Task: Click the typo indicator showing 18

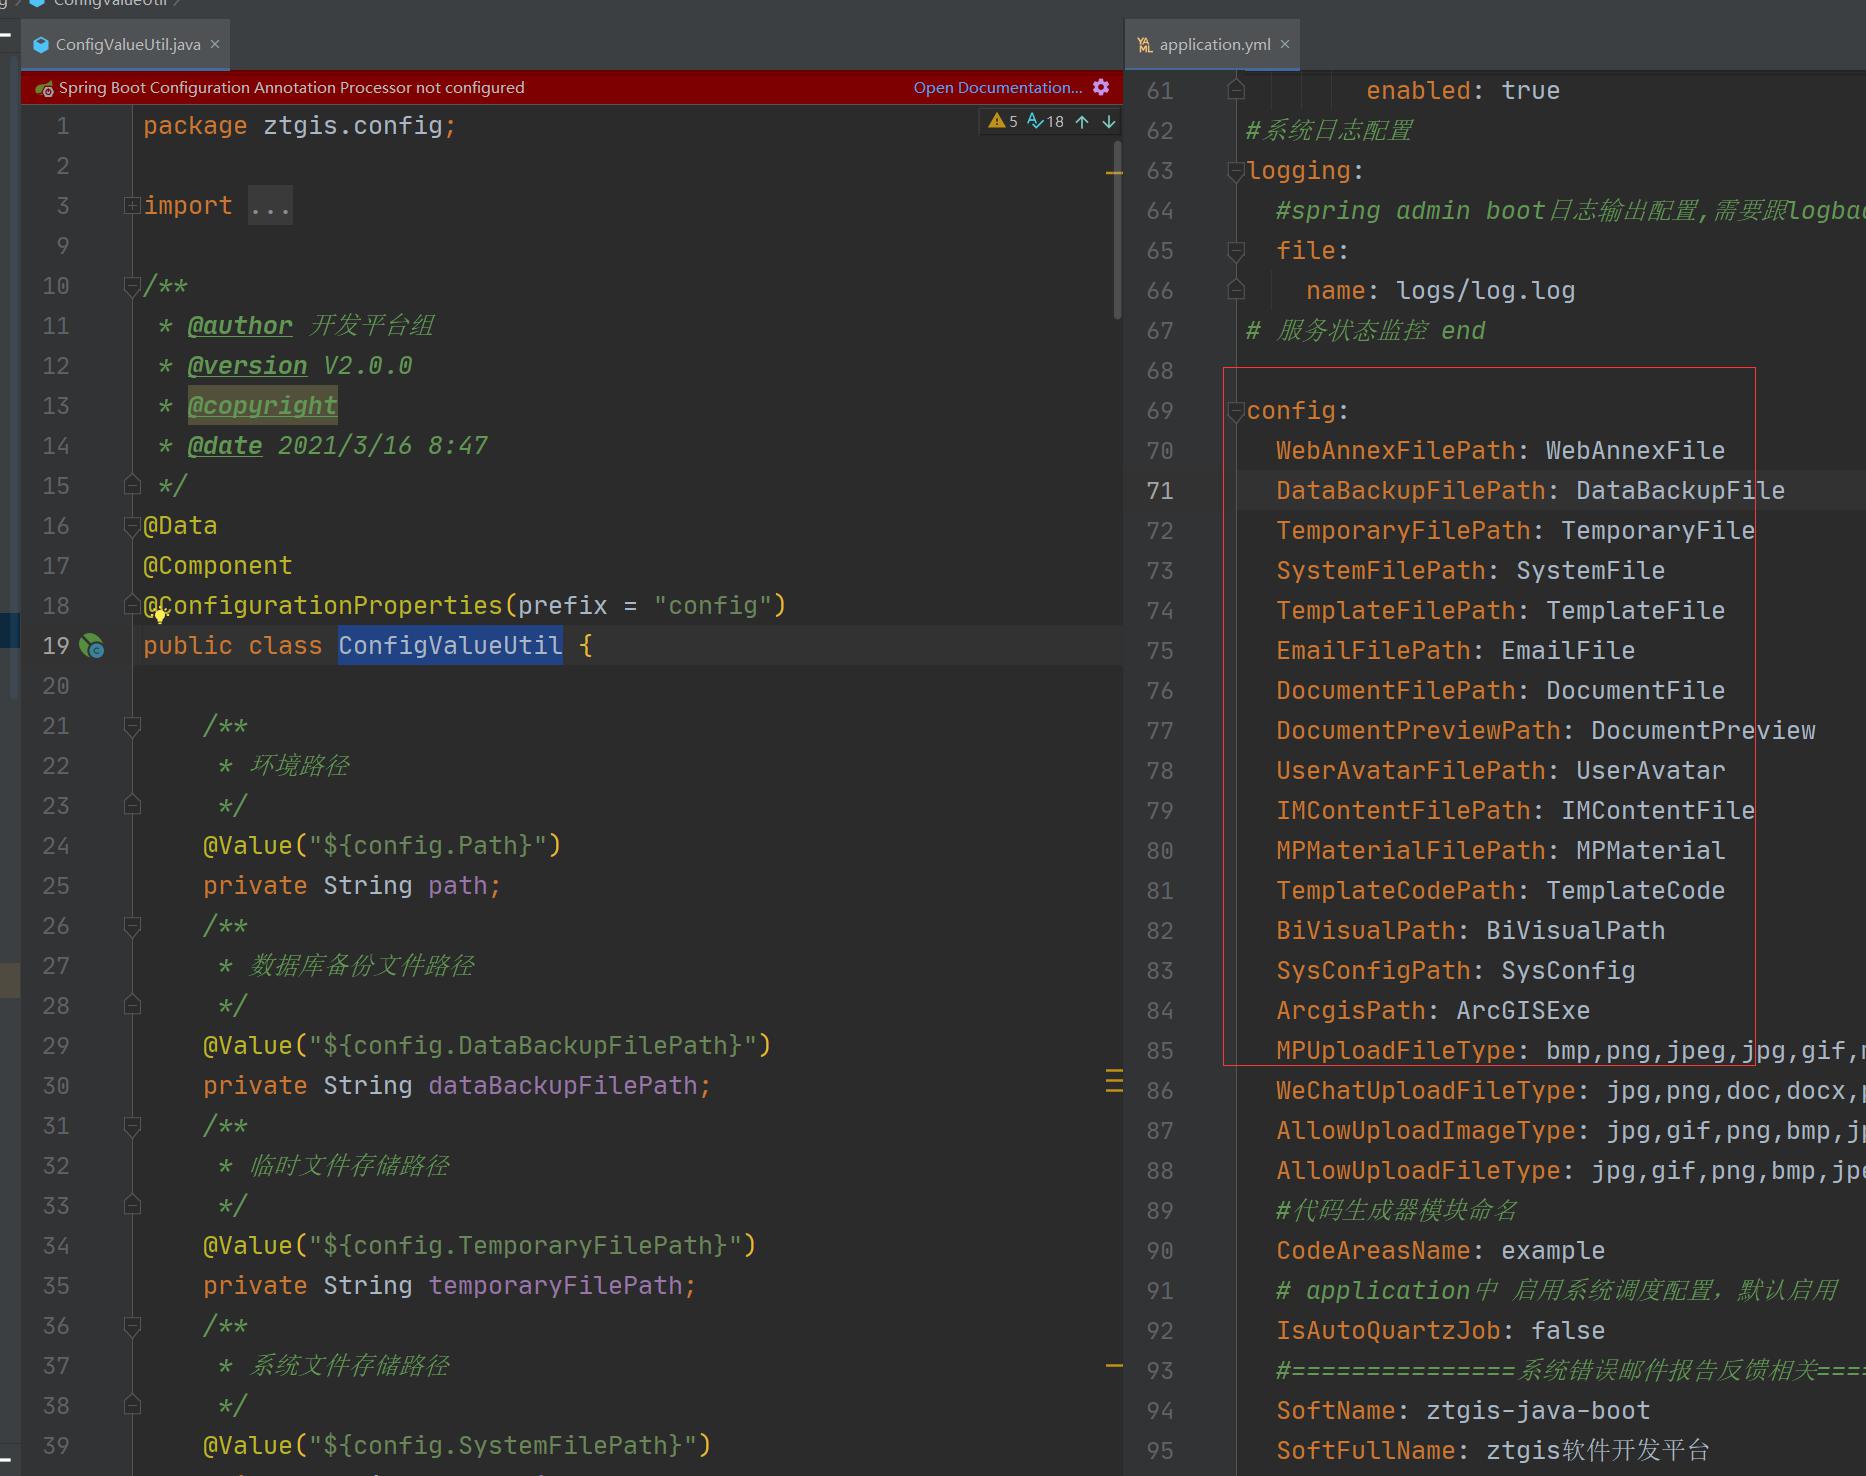Action: pos(1046,121)
